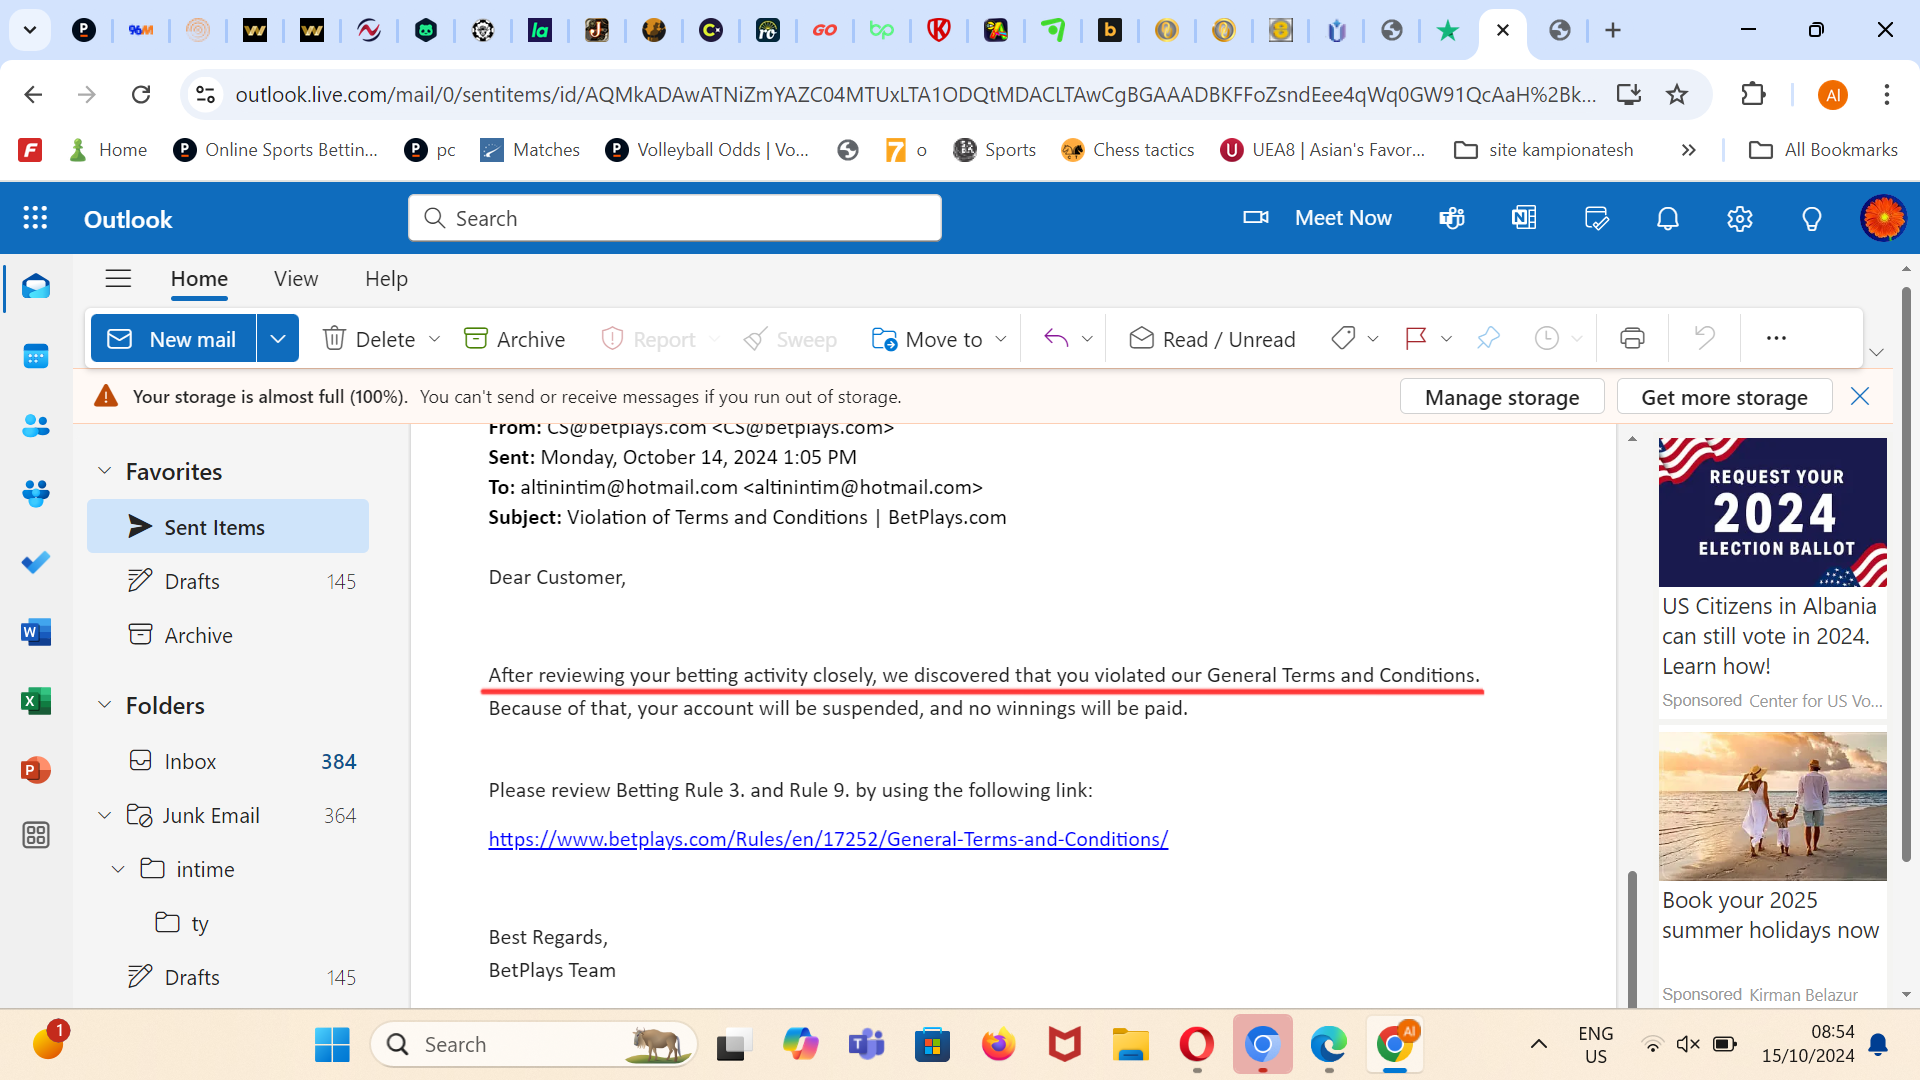The image size is (1920, 1080).
Task: Expand the ribbon with the chevron
Action: [1877, 352]
